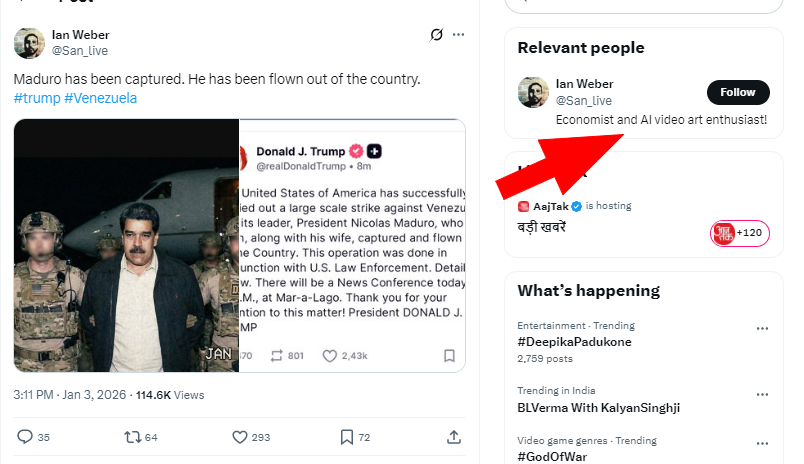
Task: Join the AajTak +120 listeners space
Action: click(x=738, y=233)
